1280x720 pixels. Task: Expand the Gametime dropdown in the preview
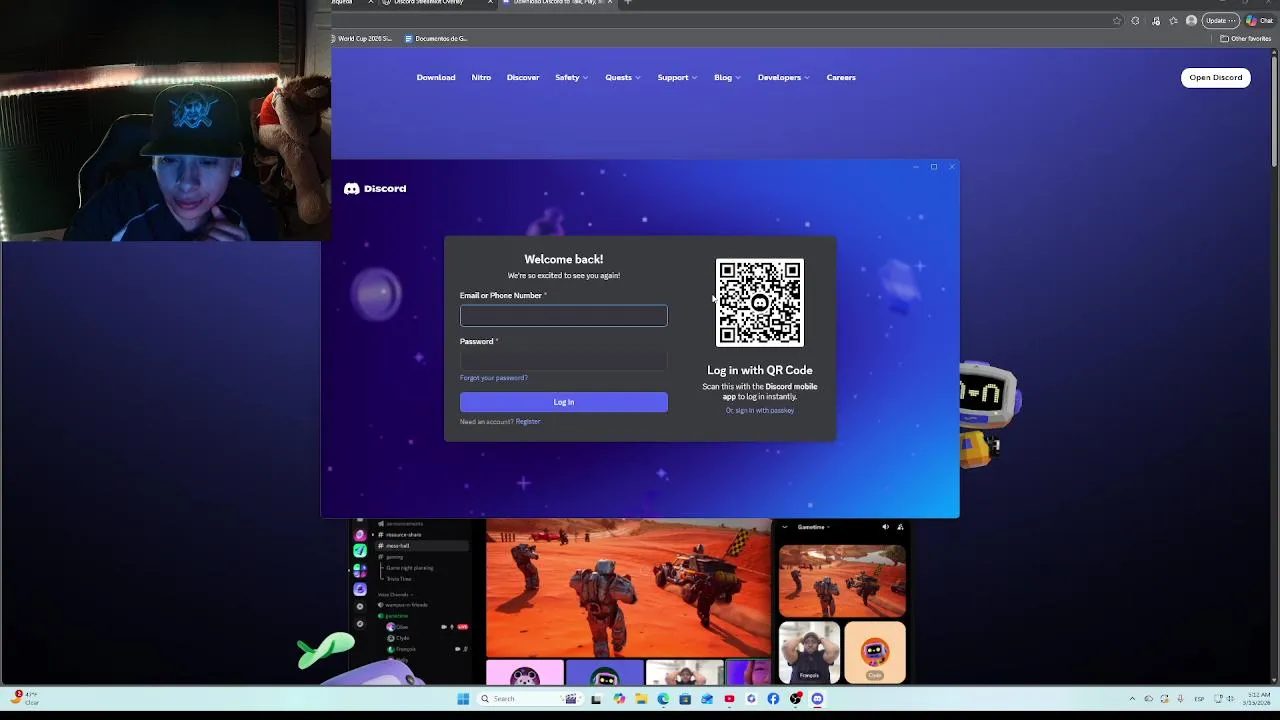[813, 527]
